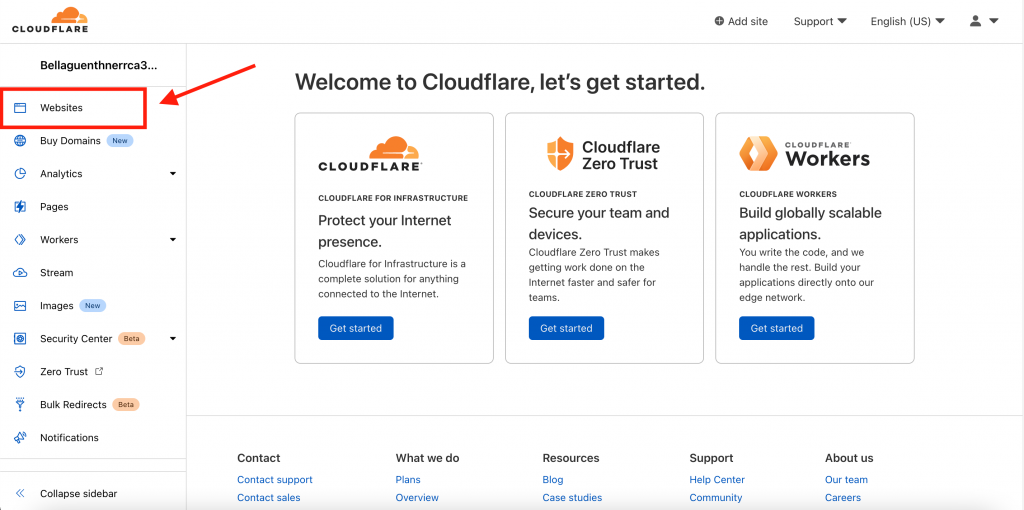The height and width of the screenshot is (510, 1024).
Task: Click the Buy Domains globe icon
Action: (20, 141)
